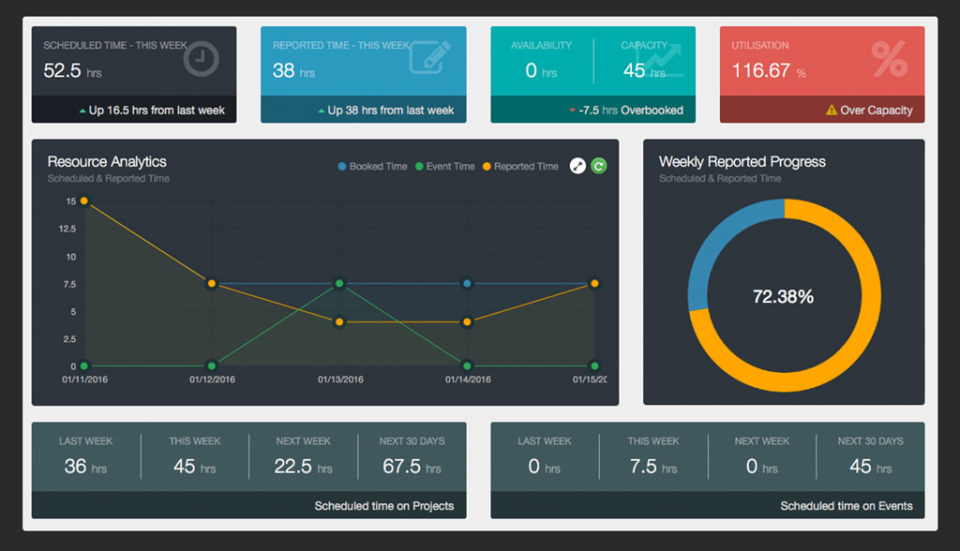Toggle Reported Time series in chart legend
This screenshot has height=551, width=960.
(520, 167)
